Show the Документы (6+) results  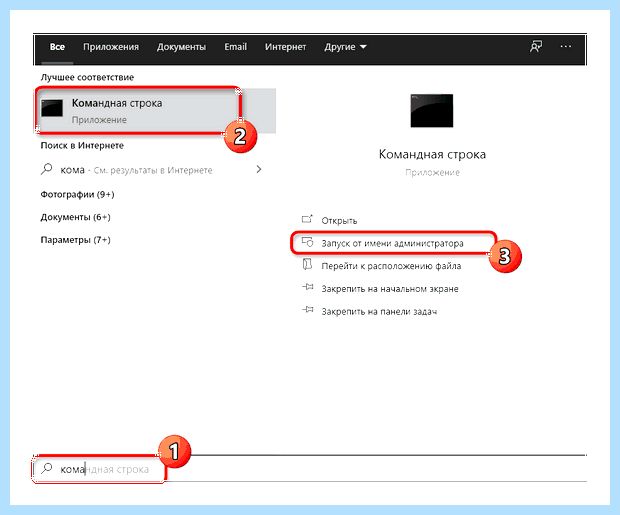tap(75, 217)
